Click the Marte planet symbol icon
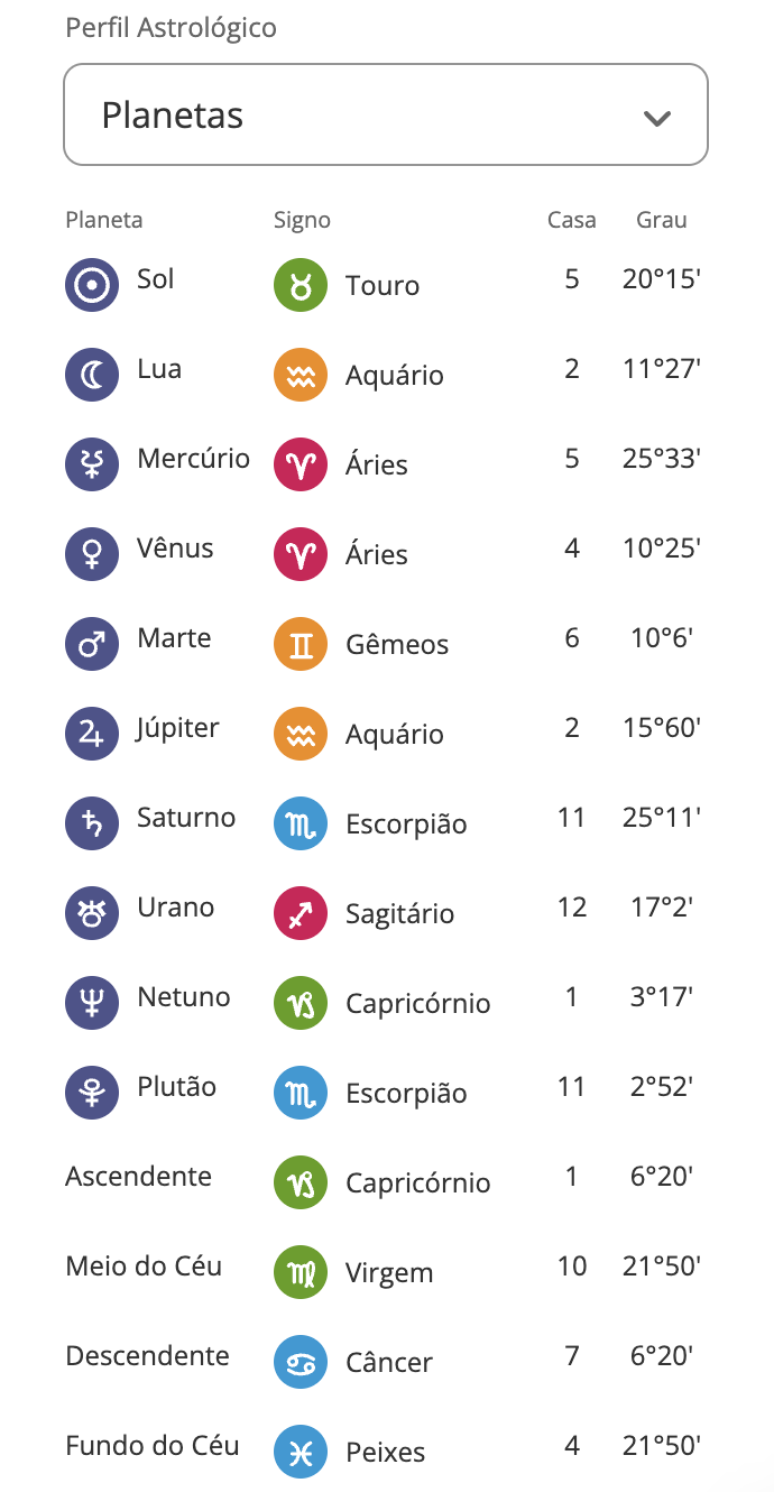 tap(92, 644)
